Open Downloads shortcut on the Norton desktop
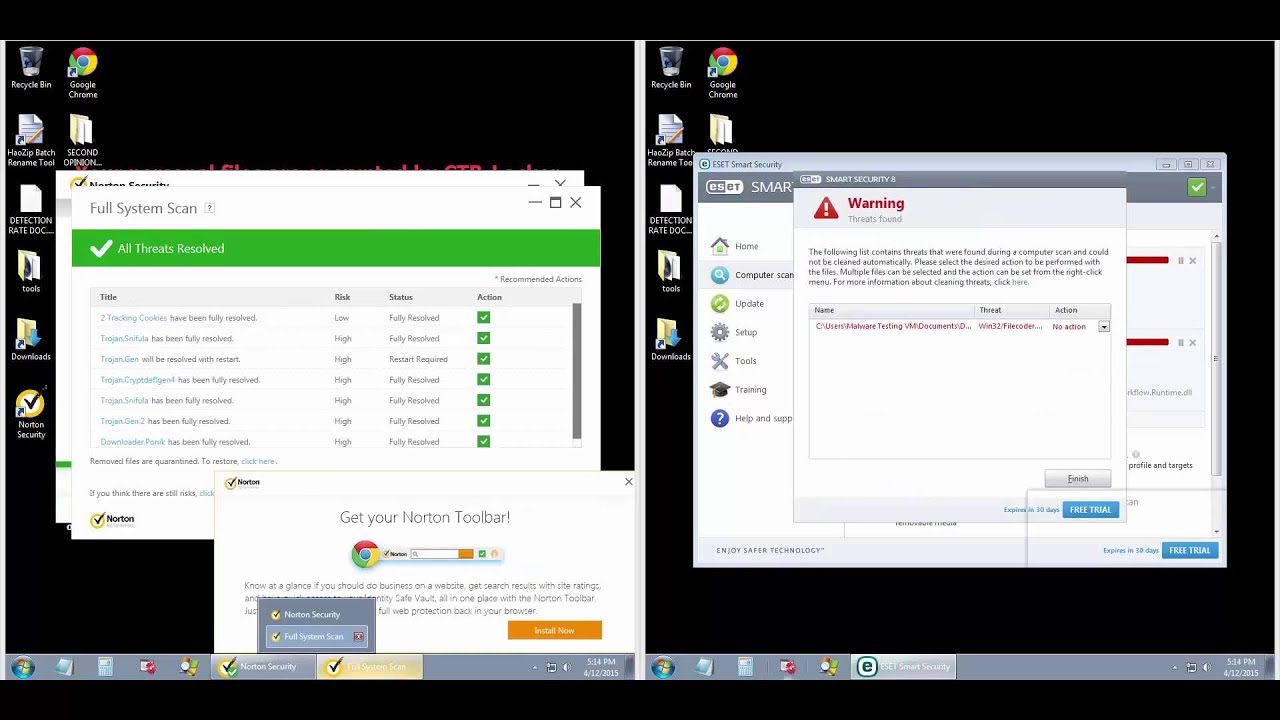 coord(31,340)
